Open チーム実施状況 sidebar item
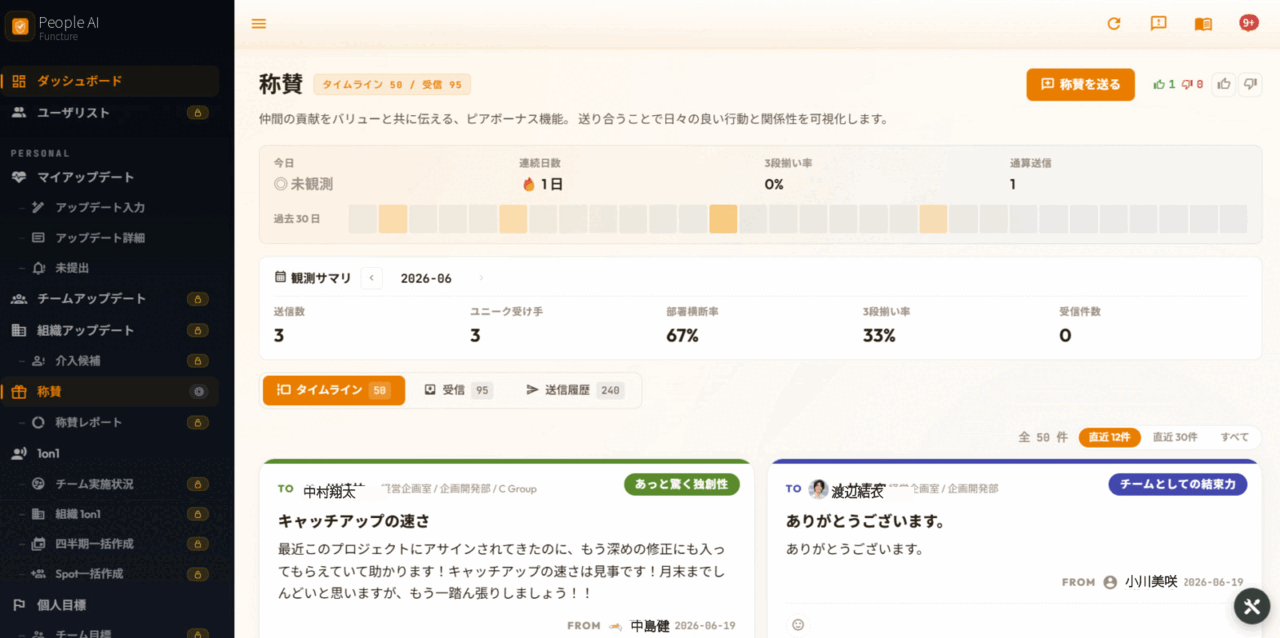 [110, 484]
